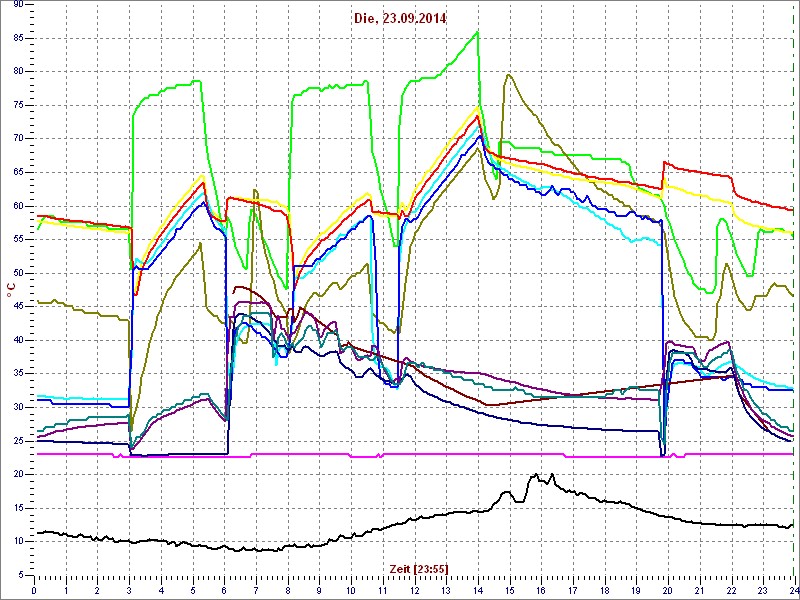Click the chart title 'Die, 23.09.2014'
The width and height of the screenshot is (800, 600).
coord(399,19)
